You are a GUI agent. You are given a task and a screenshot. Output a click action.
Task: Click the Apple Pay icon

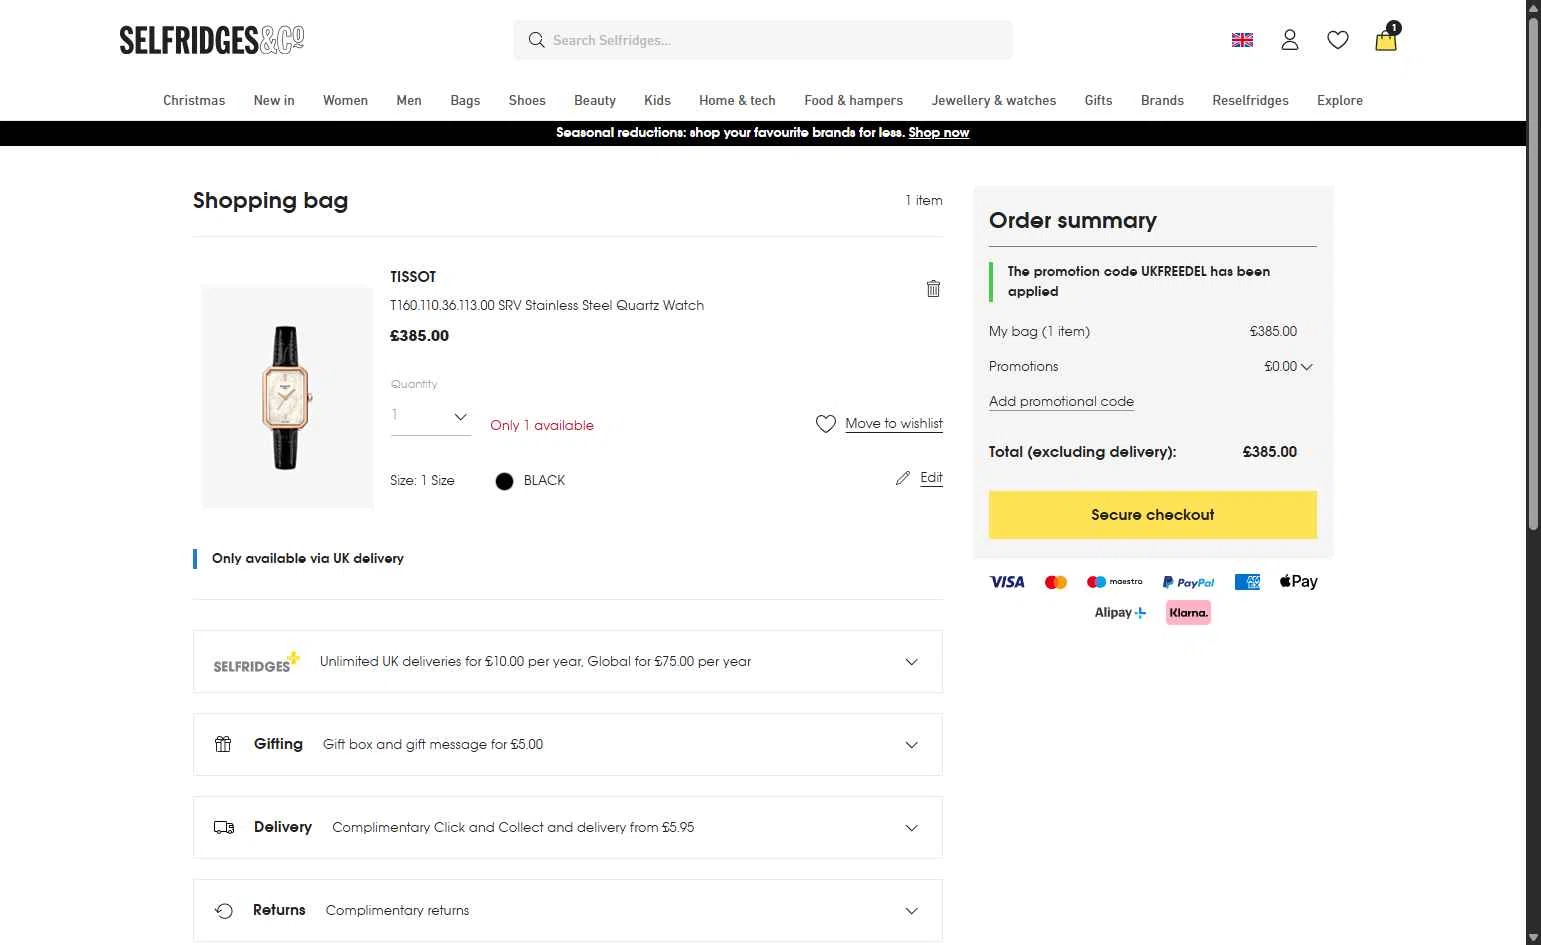point(1298,581)
